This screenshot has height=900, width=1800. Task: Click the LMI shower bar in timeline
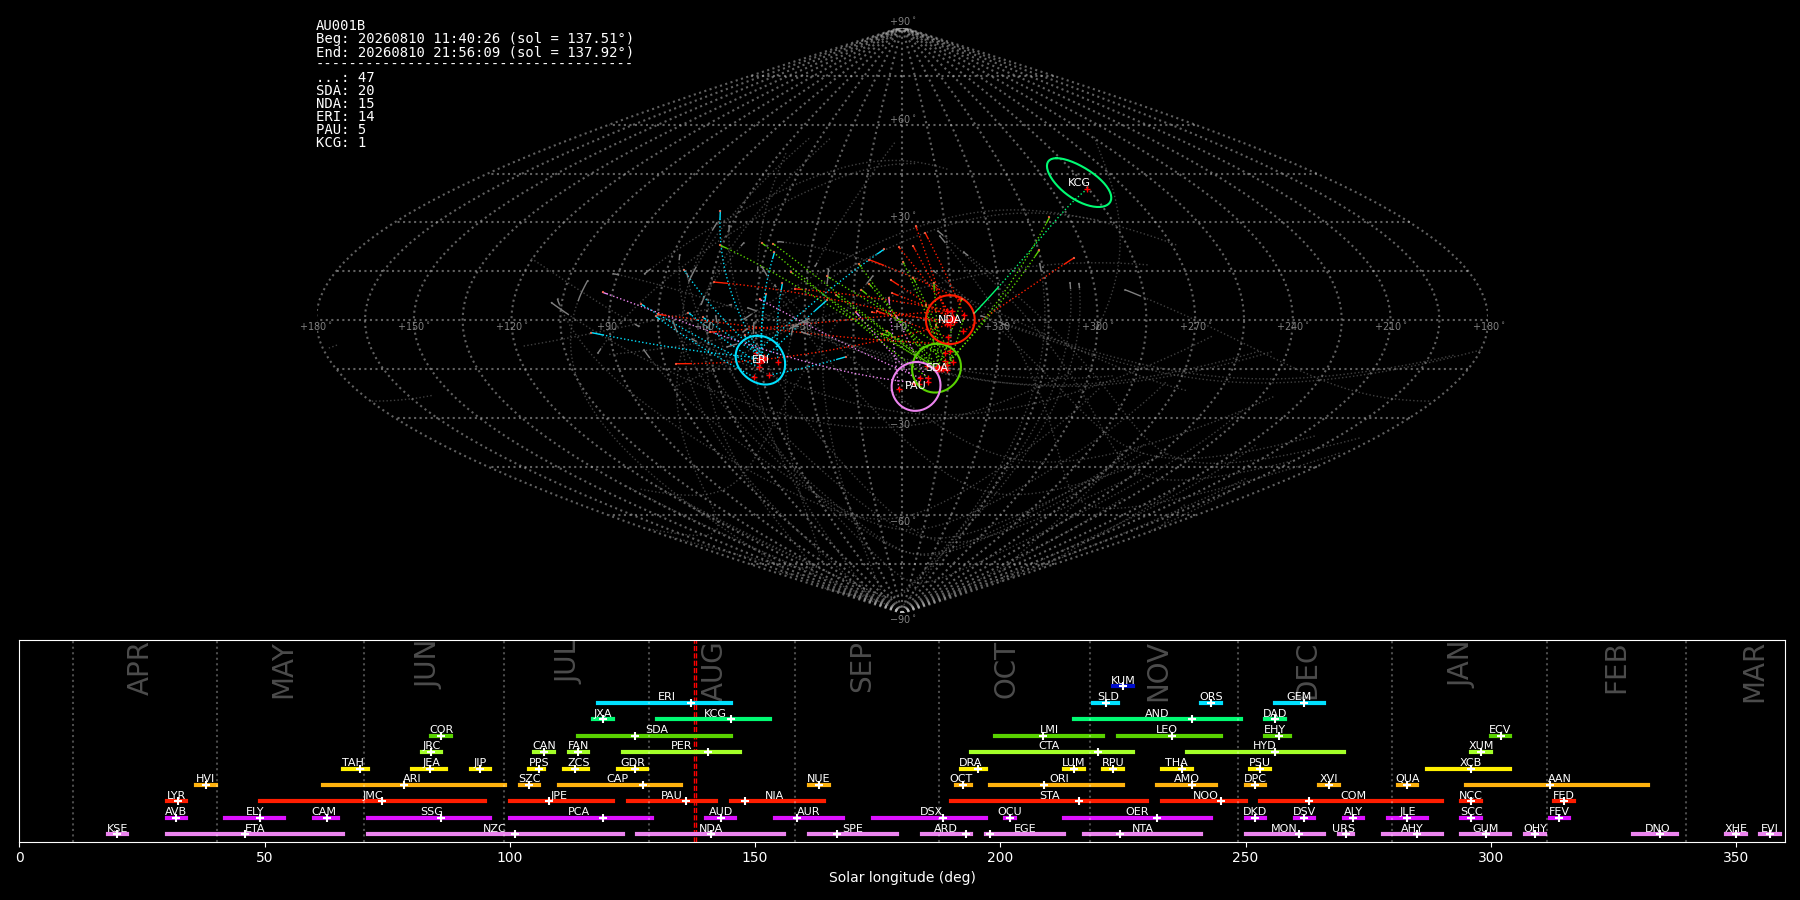(x=1049, y=736)
